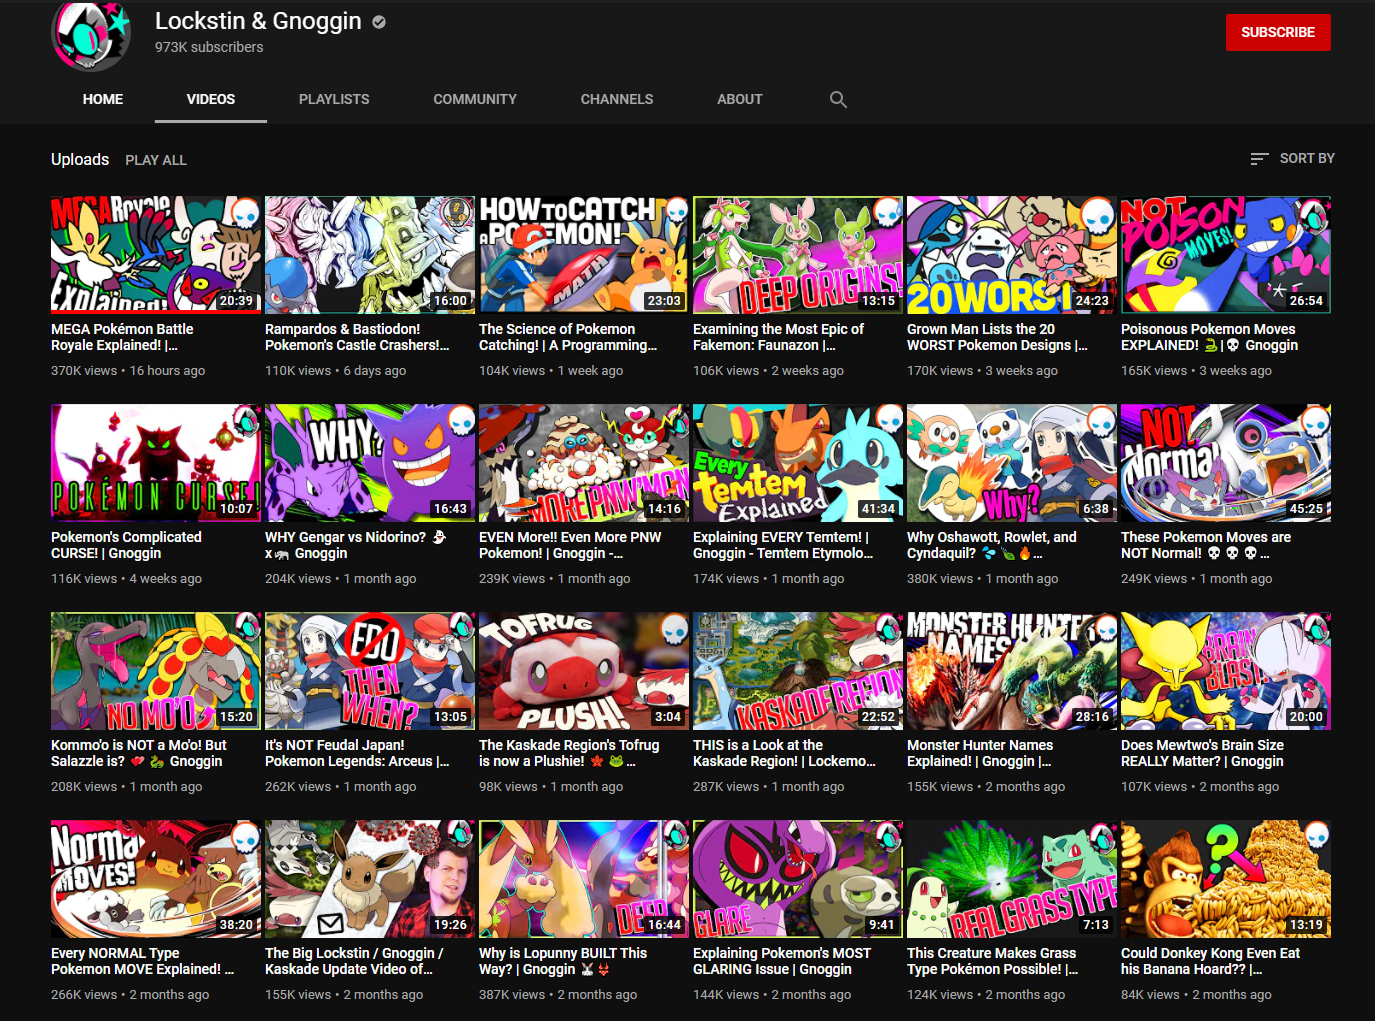The height and width of the screenshot is (1021, 1375).
Task: Open These Pokemon Moves are NOT Normal thumbnail
Action: [1226, 463]
